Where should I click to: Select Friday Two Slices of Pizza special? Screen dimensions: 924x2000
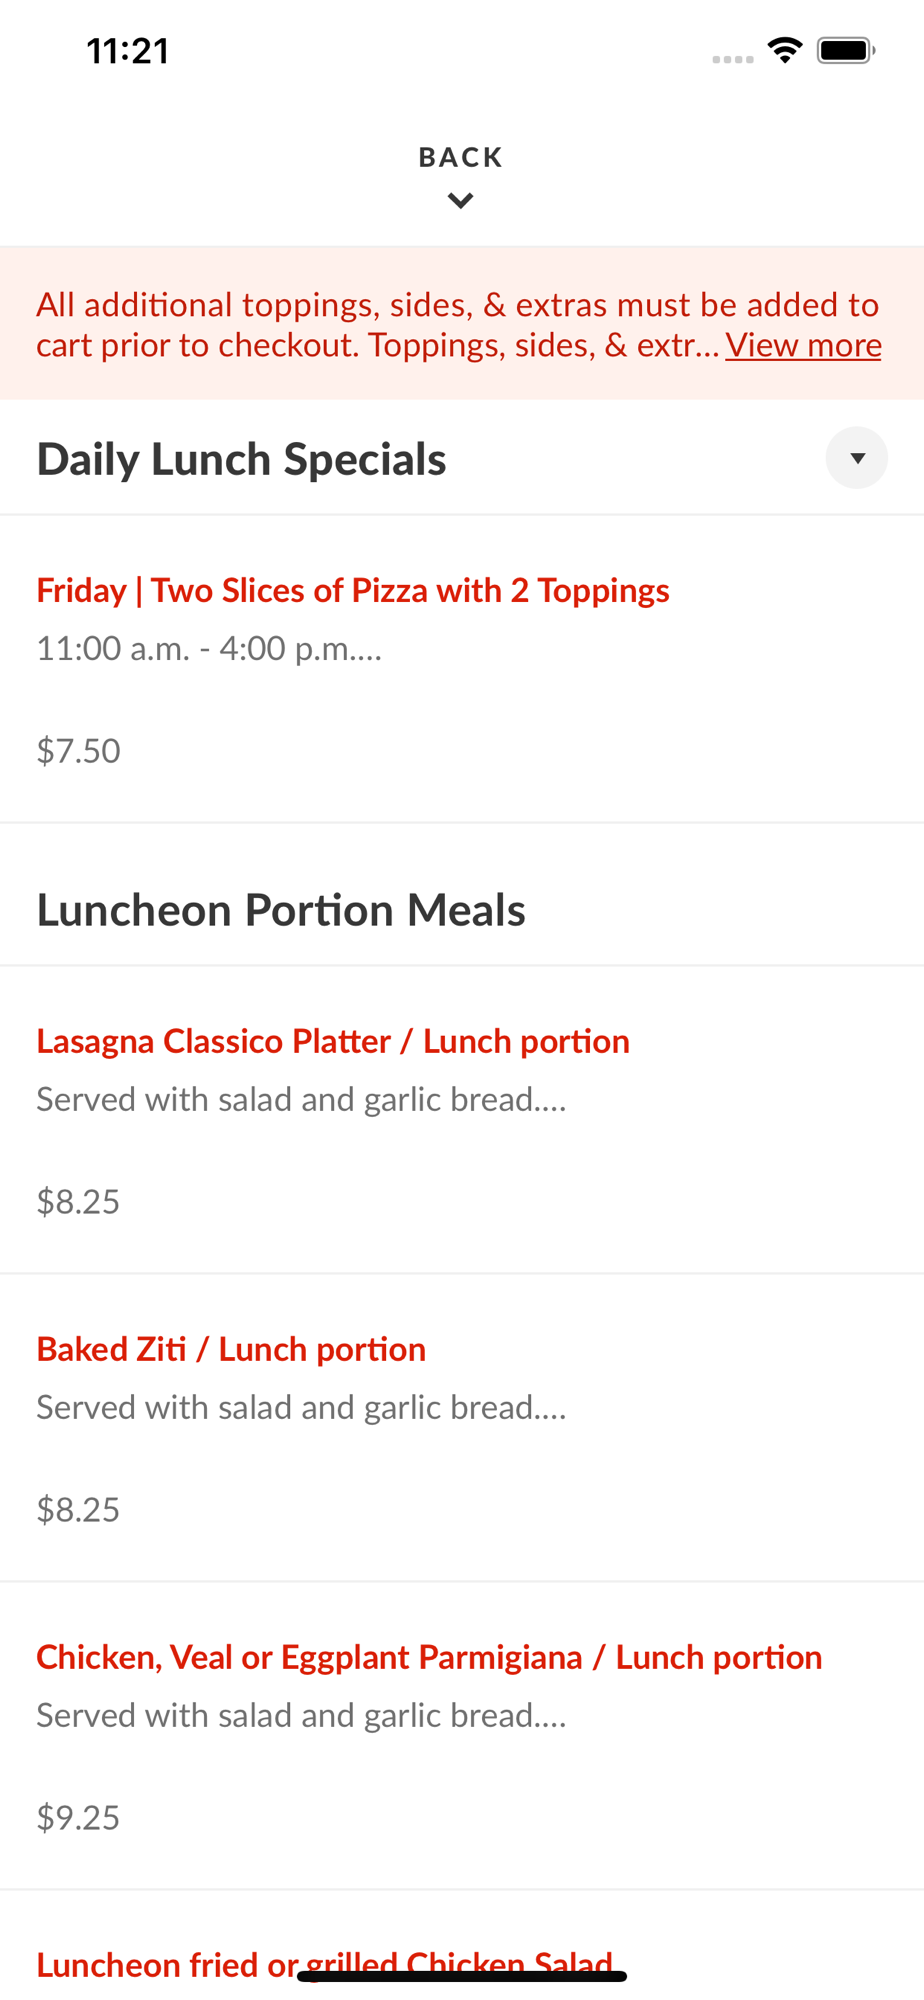[352, 590]
